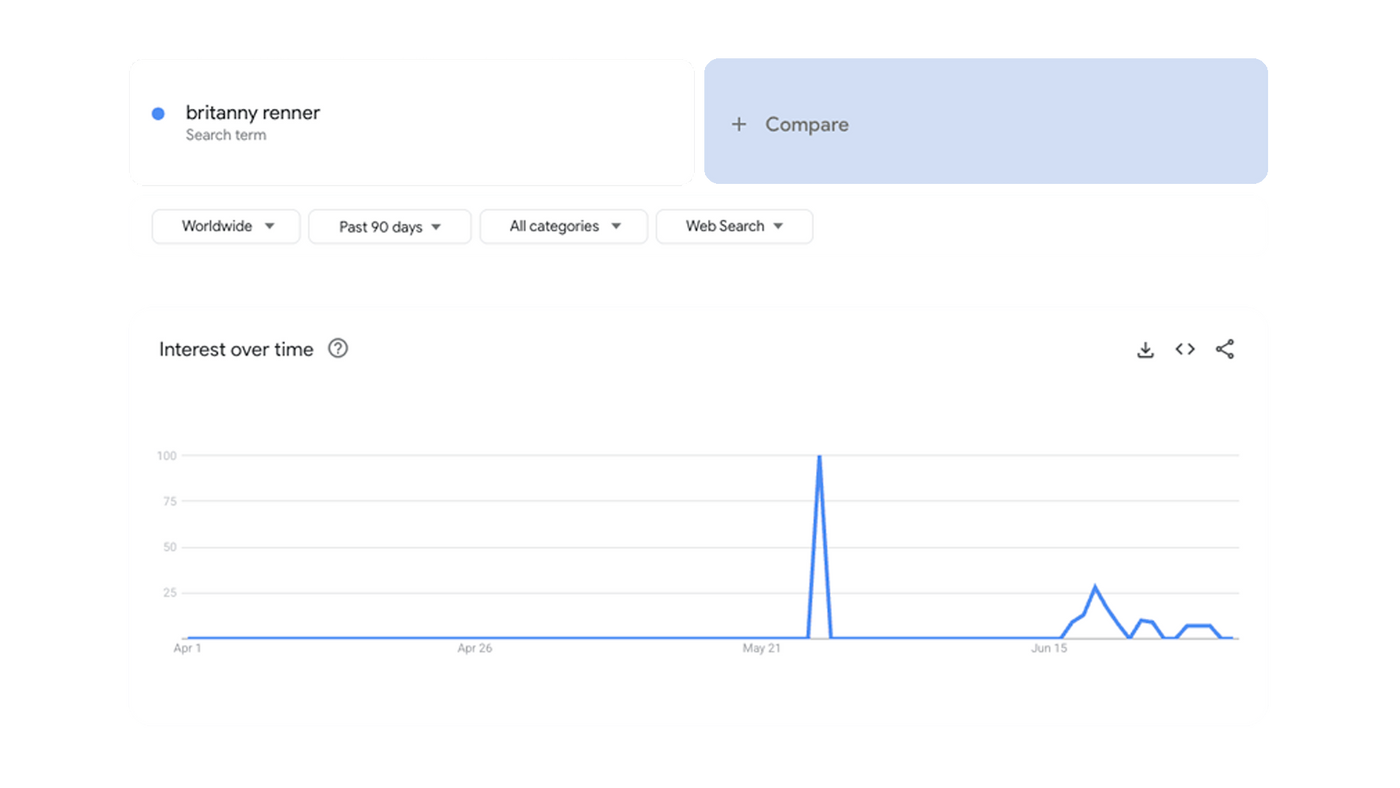The image size is (1400, 788).
Task: Open help for Interest over time
Action: [x=338, y=349]
